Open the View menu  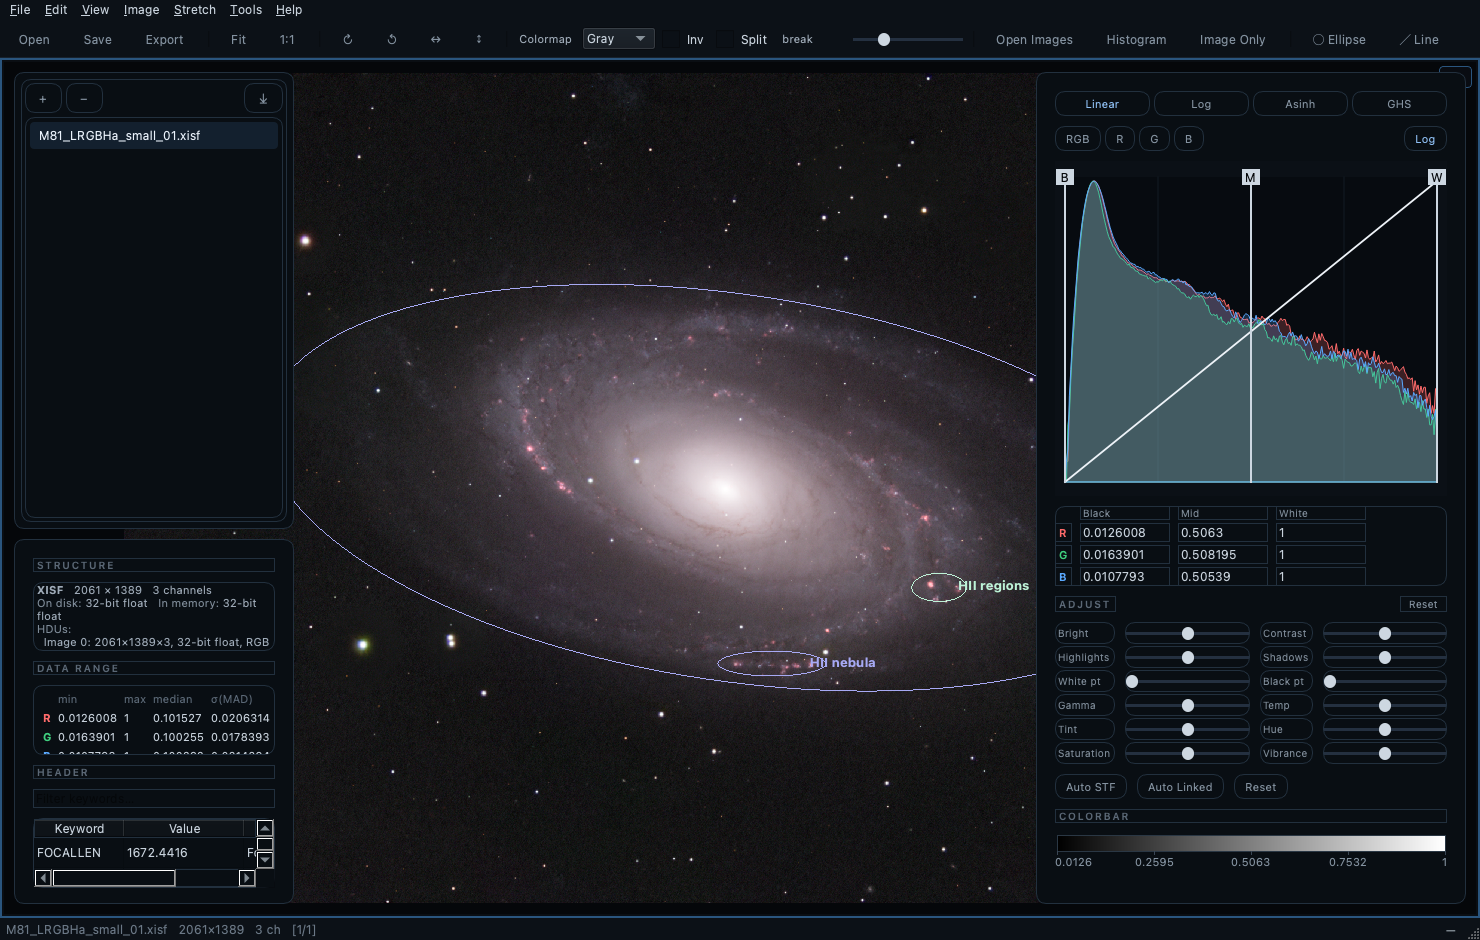coord(95,10)
